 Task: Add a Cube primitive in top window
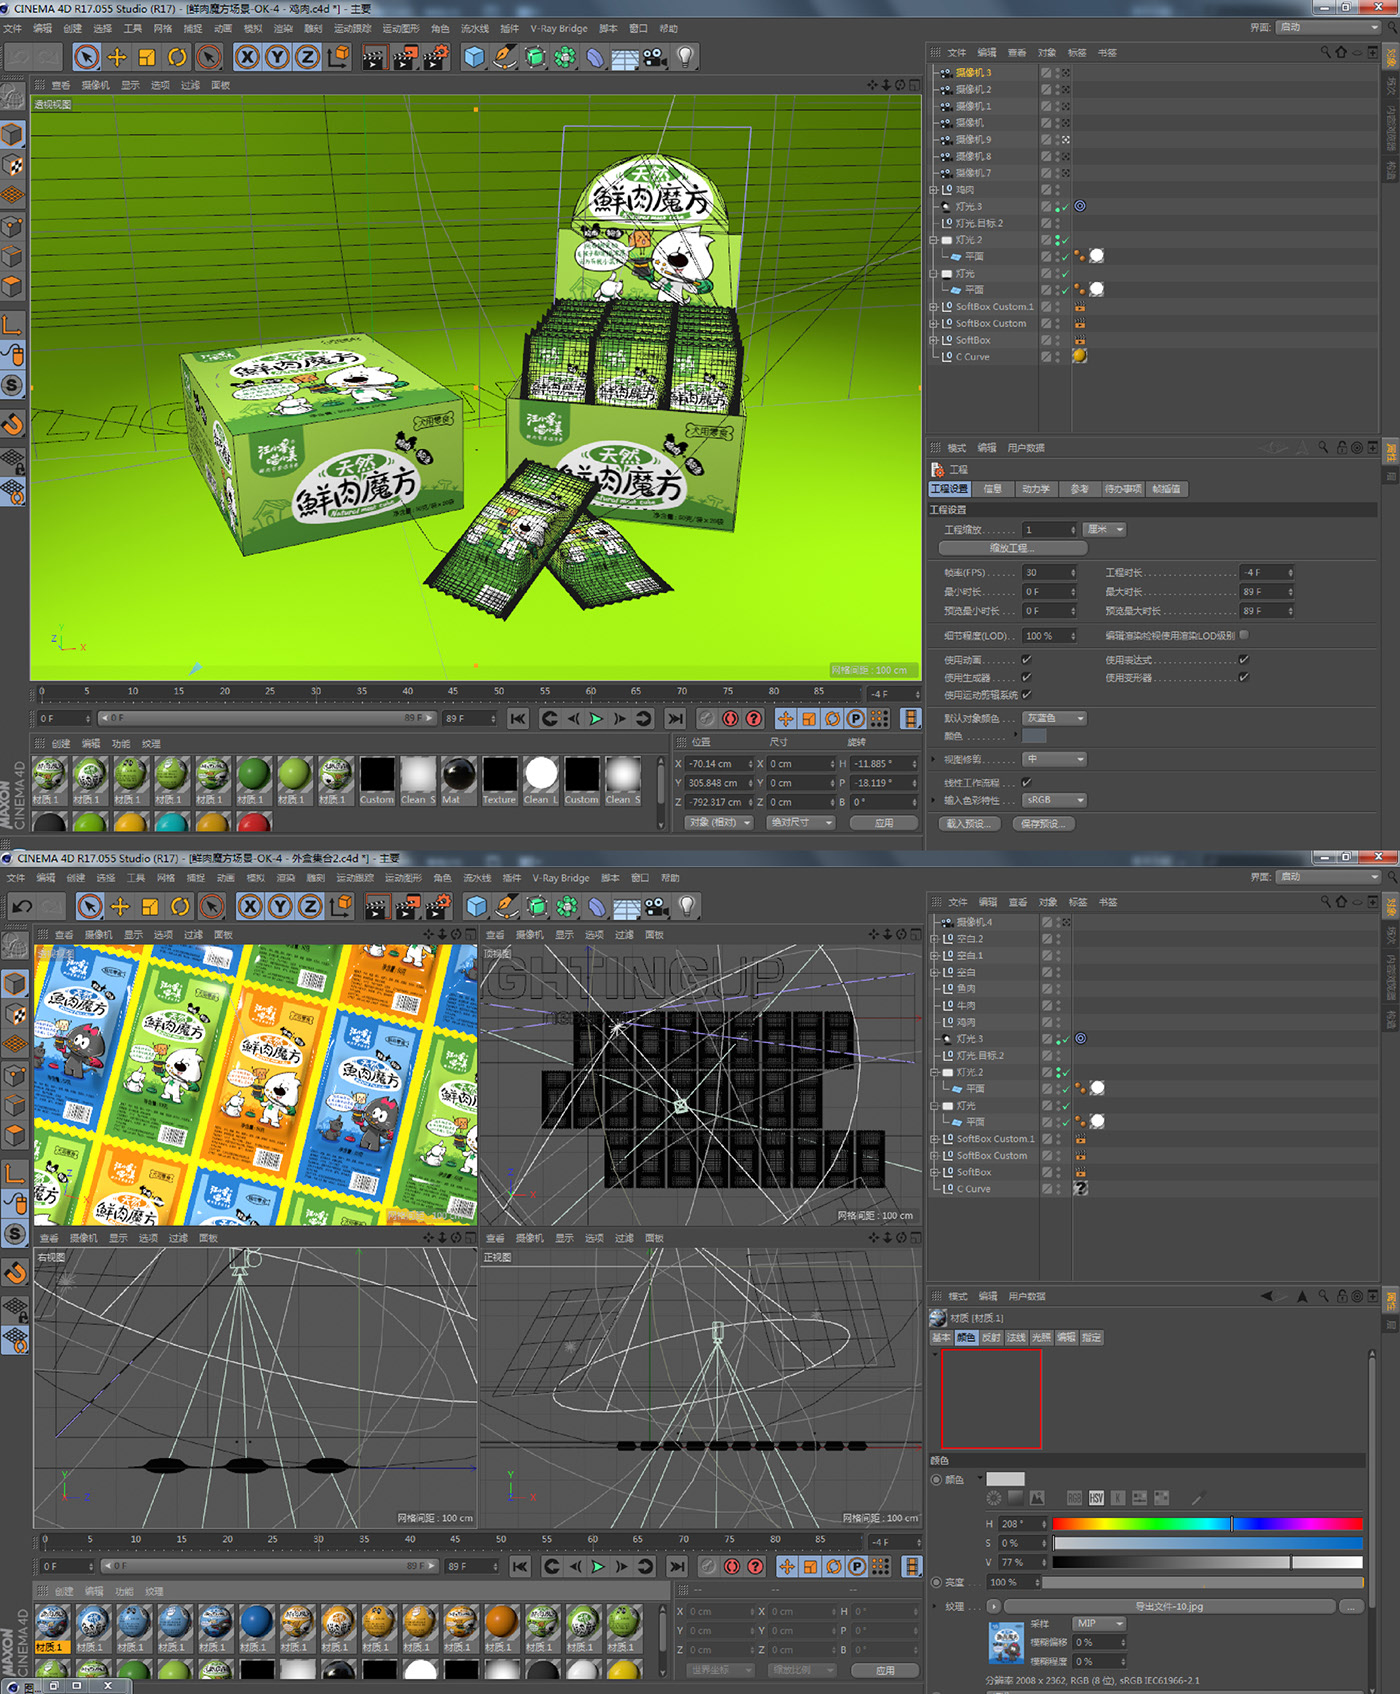pos(474,57)
